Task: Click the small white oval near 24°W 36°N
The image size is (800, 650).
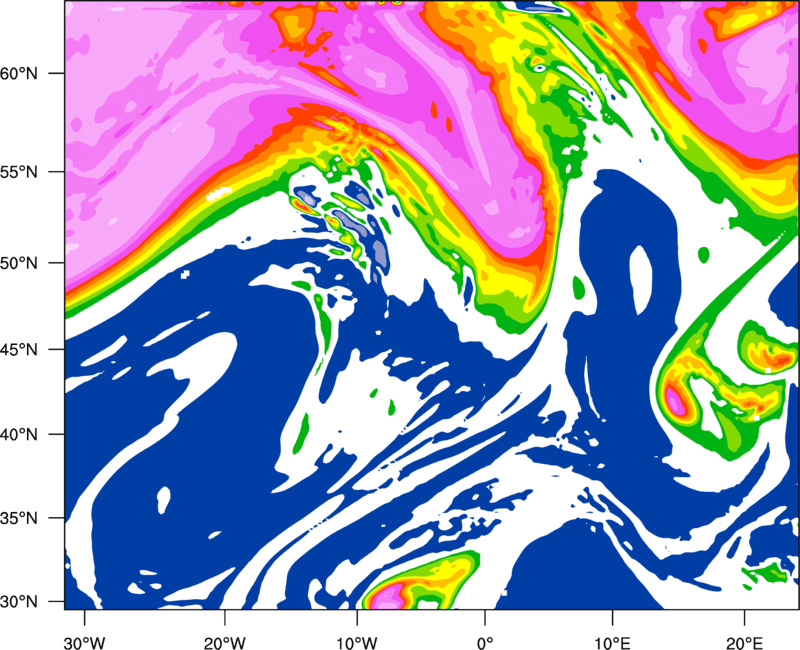Action: (x=163, y=498)
